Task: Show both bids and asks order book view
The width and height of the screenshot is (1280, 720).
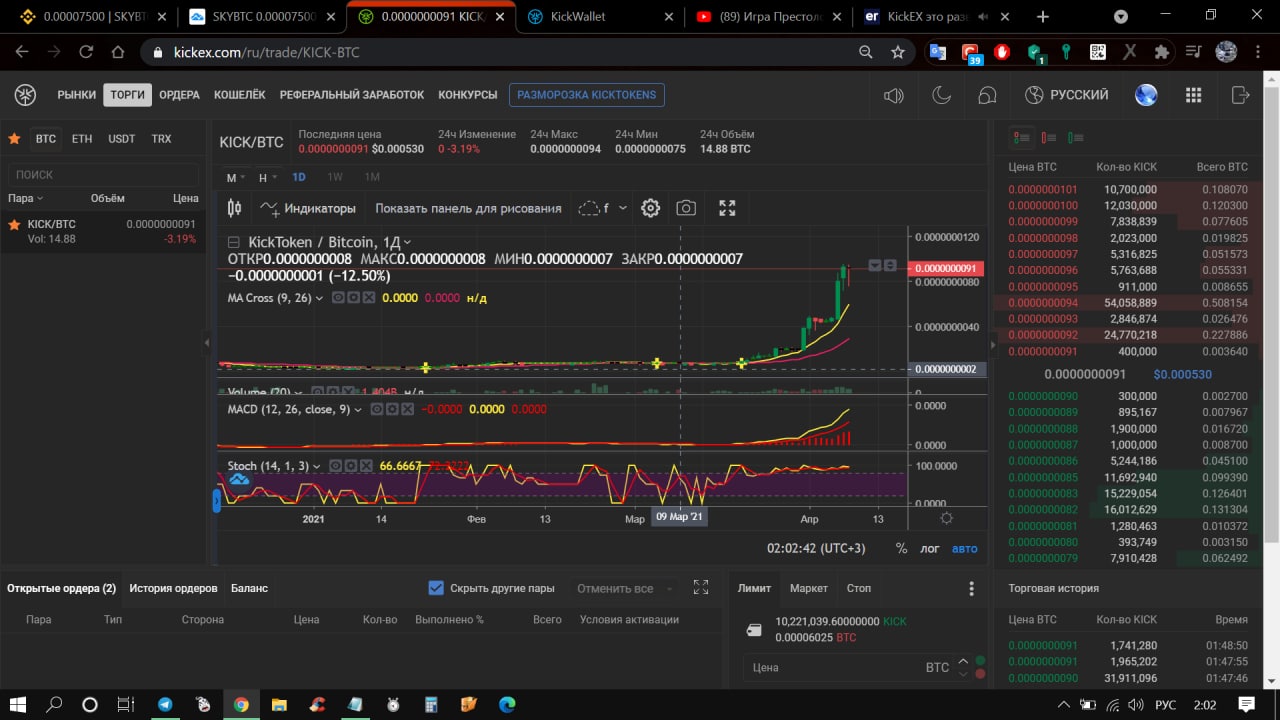Action: click(x=1021, y=138)
